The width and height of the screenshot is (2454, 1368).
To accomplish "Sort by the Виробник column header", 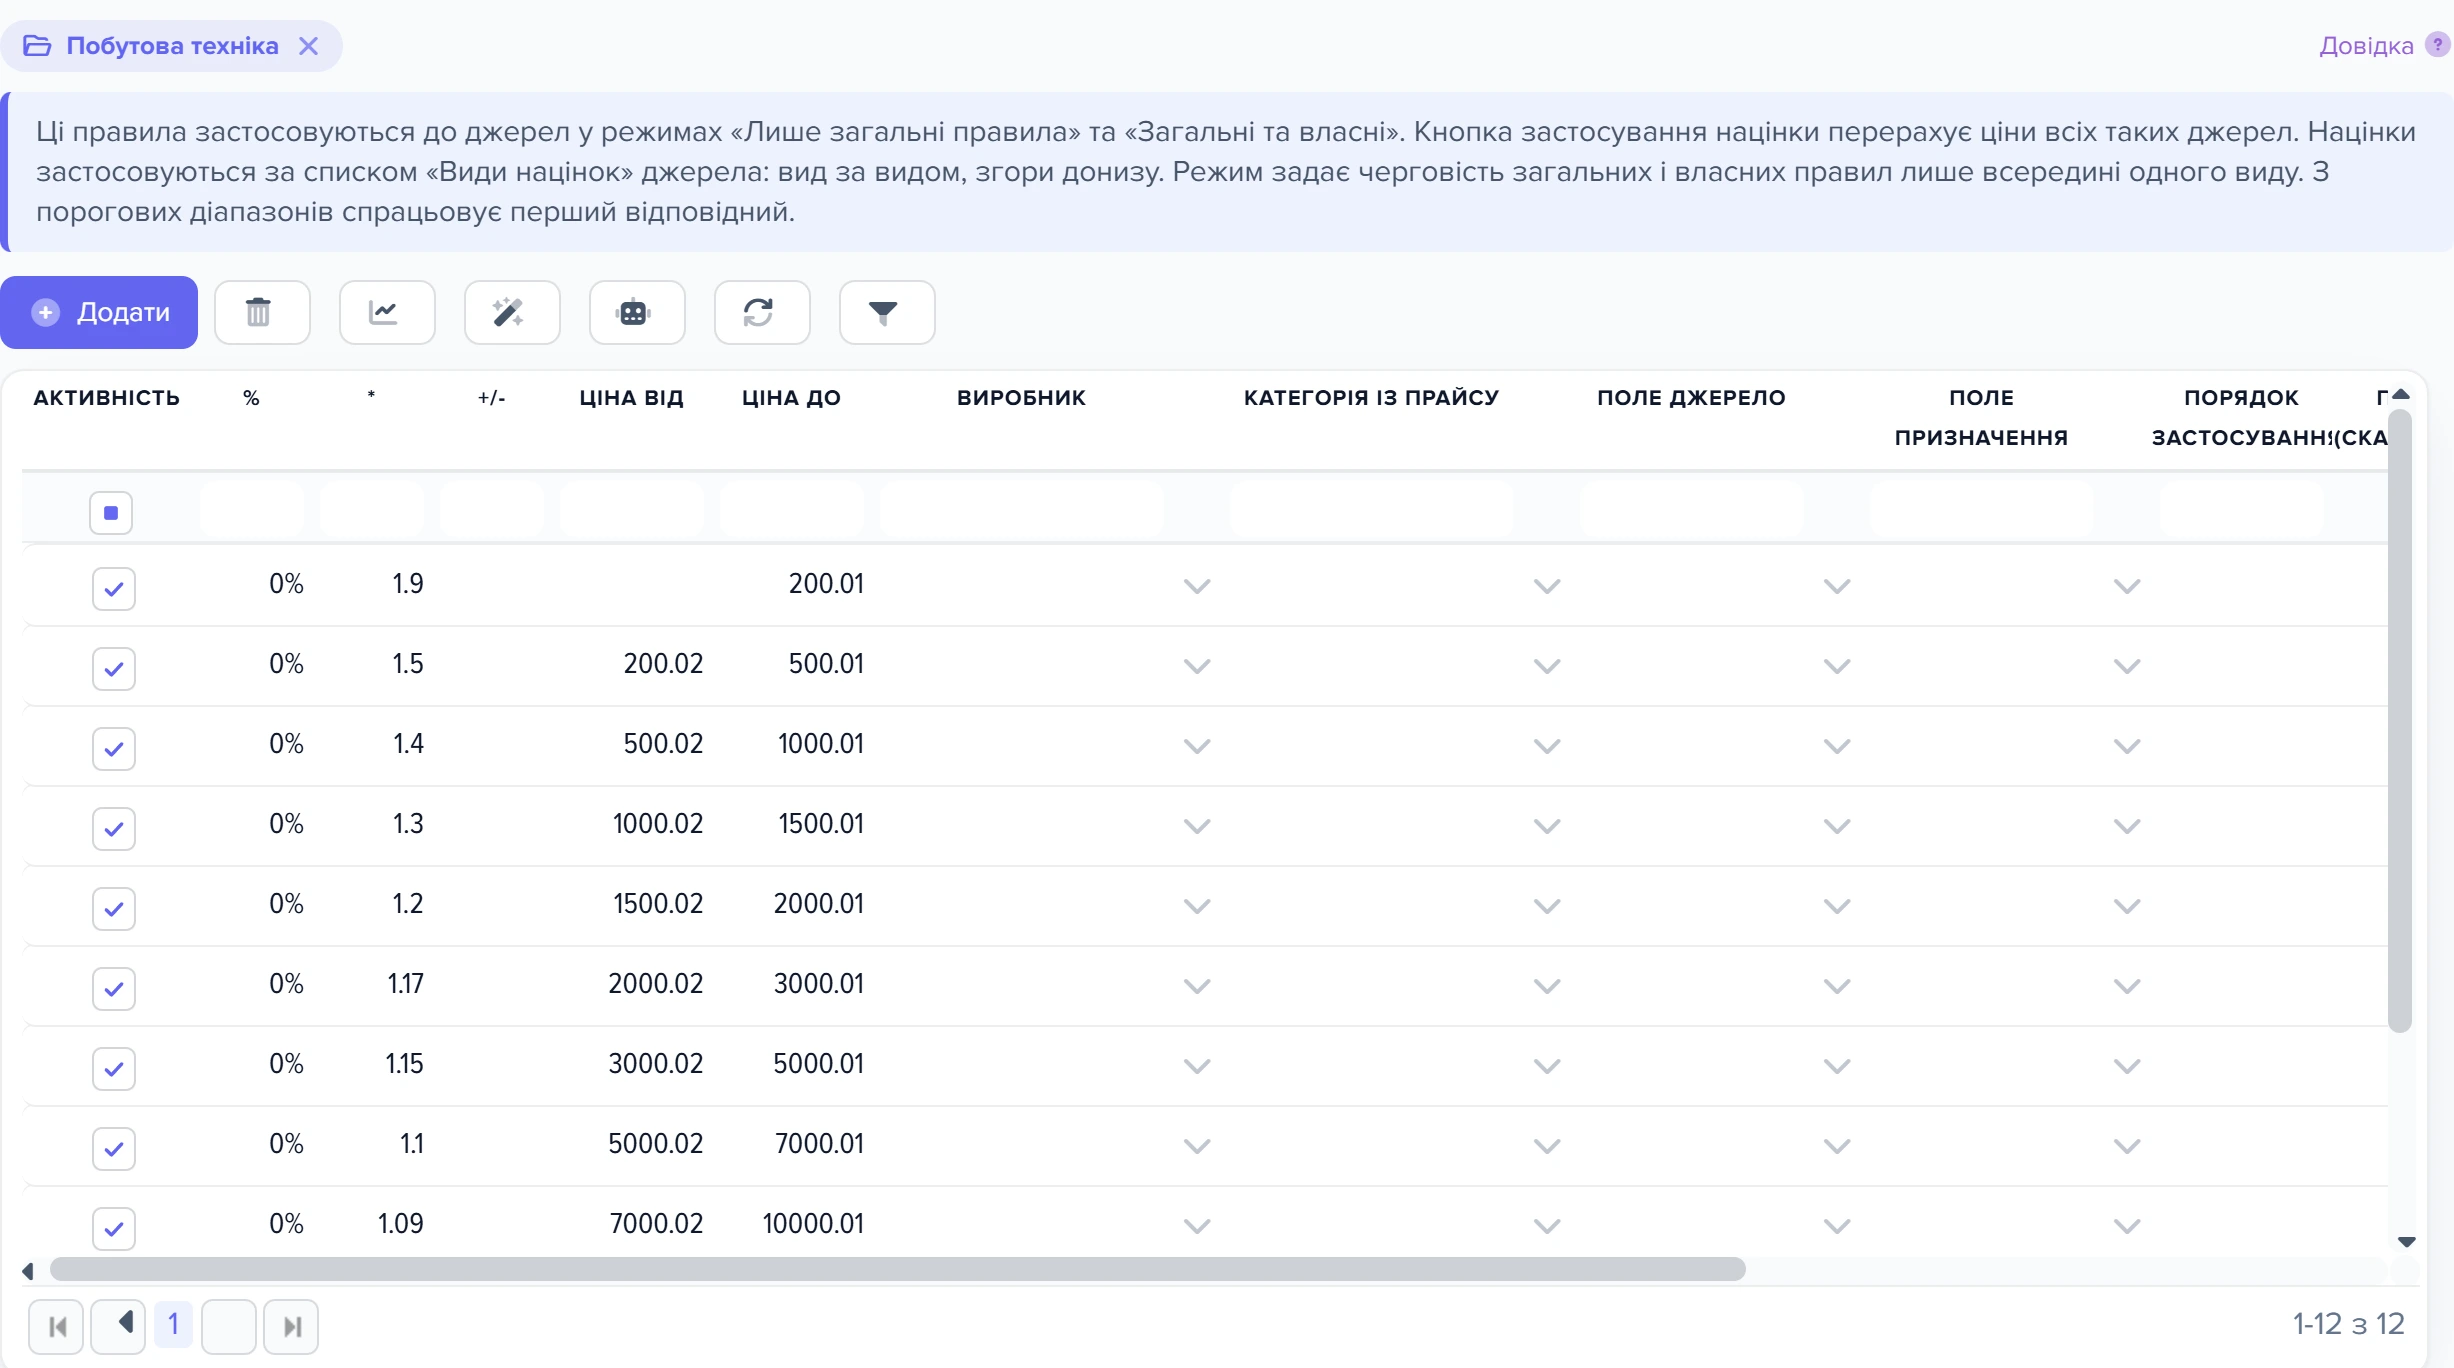I will click(x=1021, y=398).
